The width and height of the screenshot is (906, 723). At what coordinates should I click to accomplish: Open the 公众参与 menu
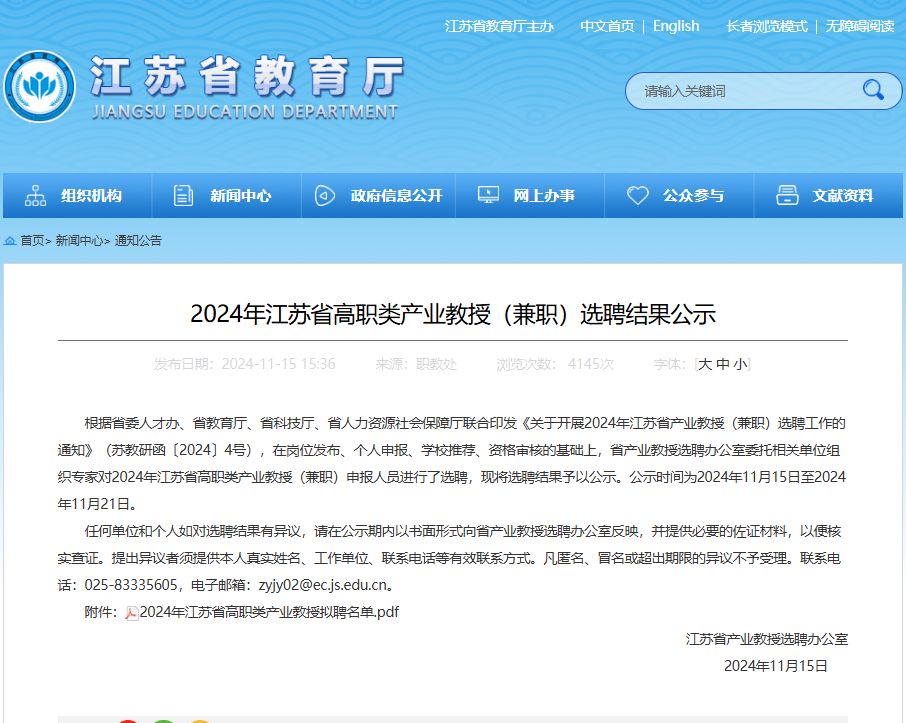tap(679, 195)
